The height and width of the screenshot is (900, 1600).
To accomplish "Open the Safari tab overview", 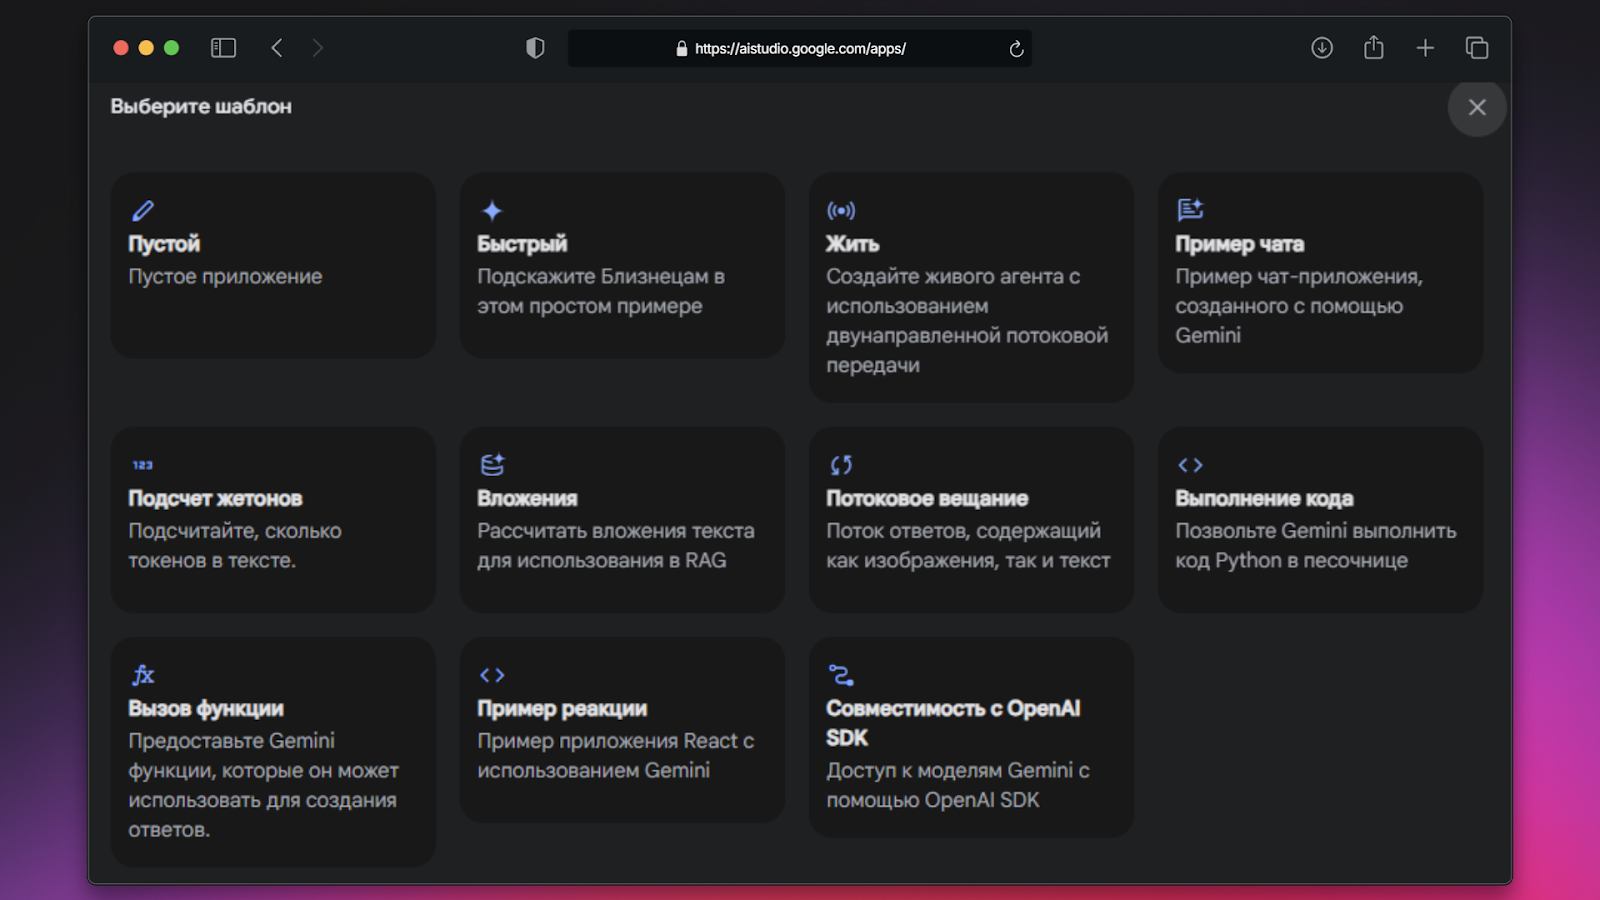I will [x=1477, y=48].
